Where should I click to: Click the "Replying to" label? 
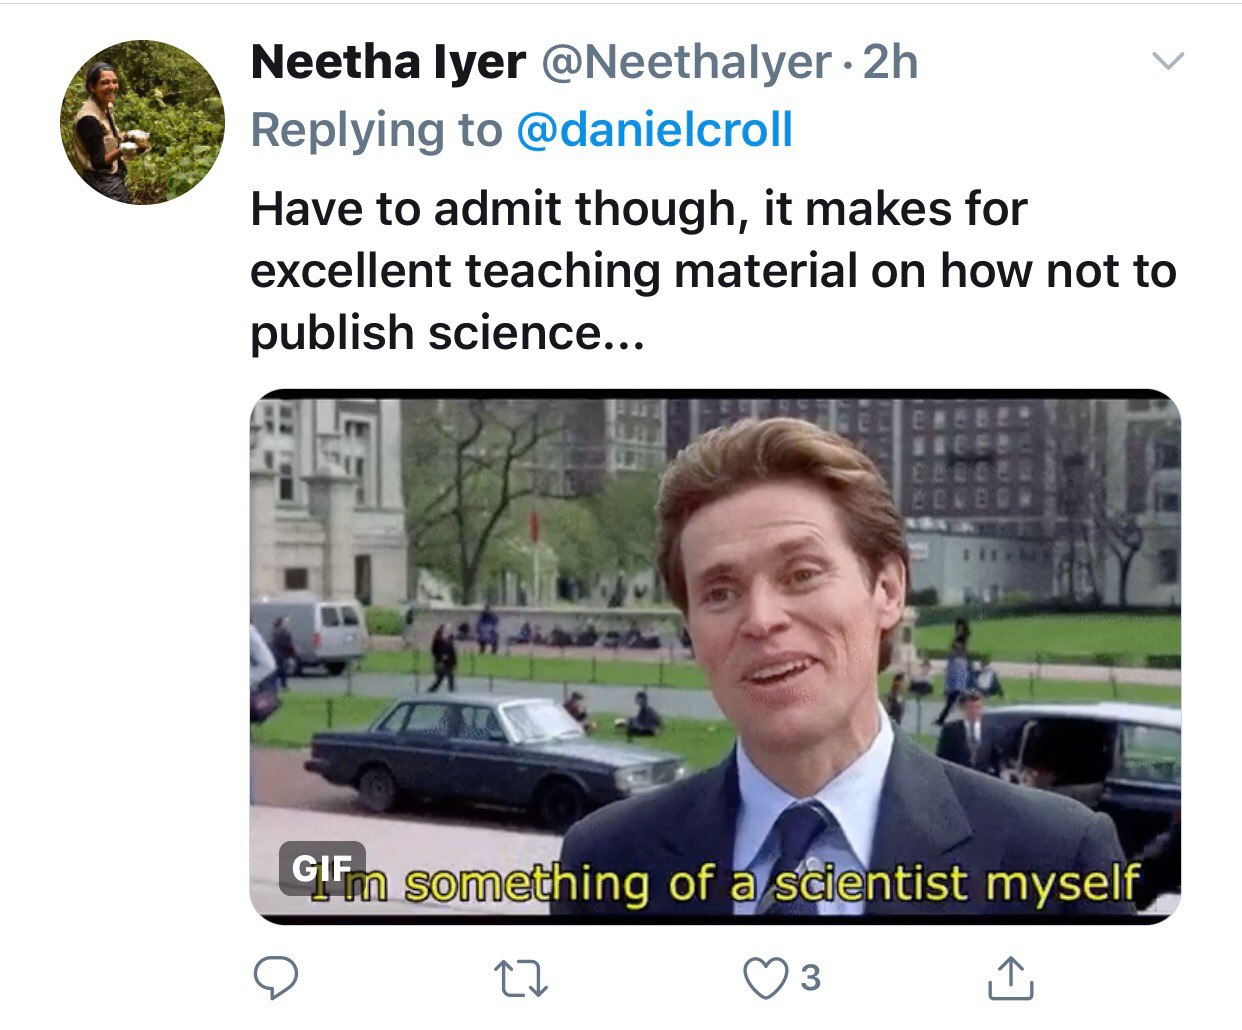376,130
